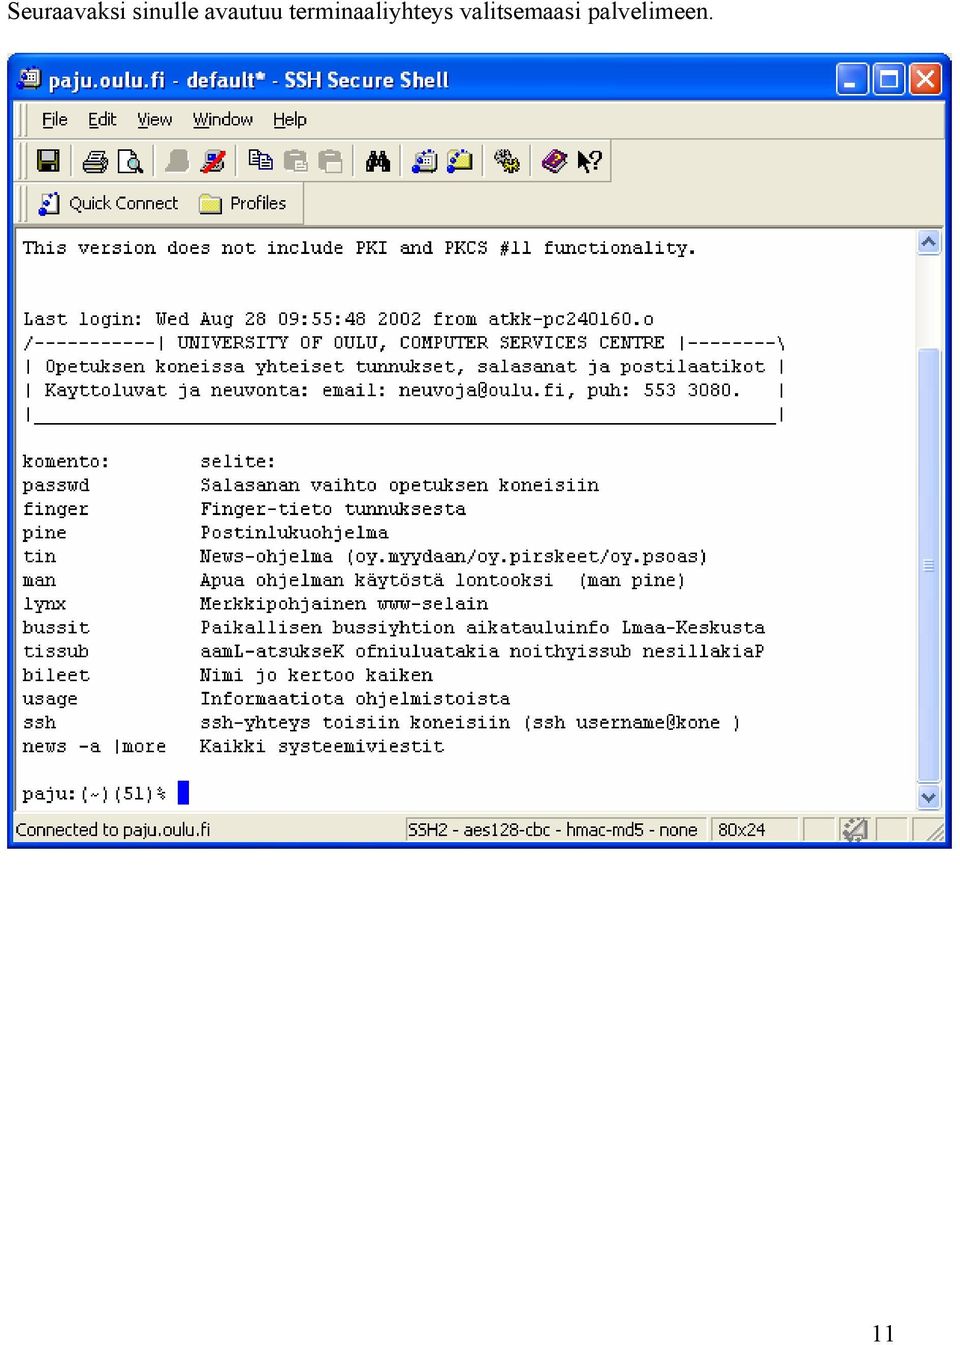Click the terminal scrollbar up arrow
The image size is (960, 1345).
tap(929, 242)
